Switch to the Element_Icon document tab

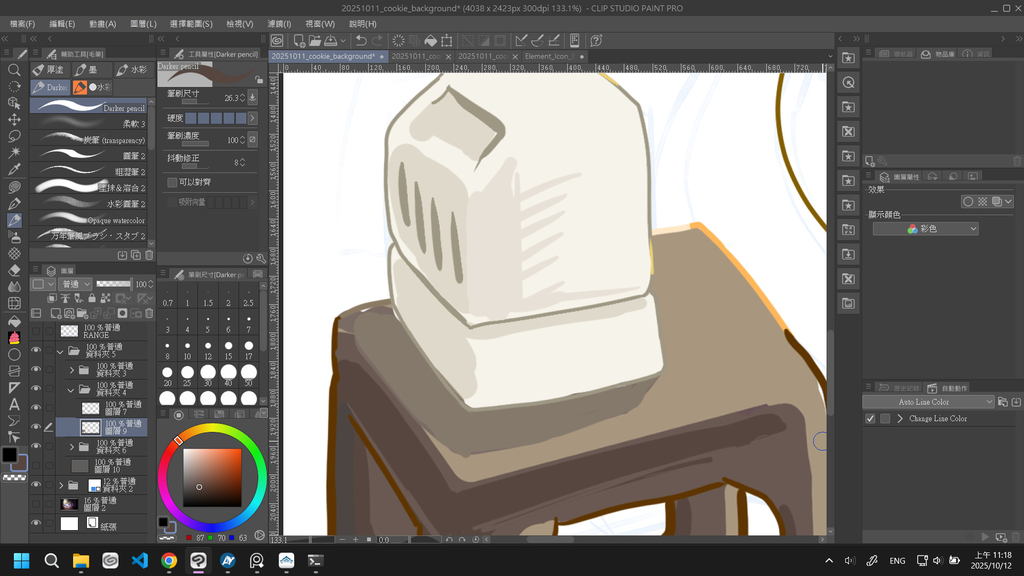pyautogui.click(x=547, y=57)
